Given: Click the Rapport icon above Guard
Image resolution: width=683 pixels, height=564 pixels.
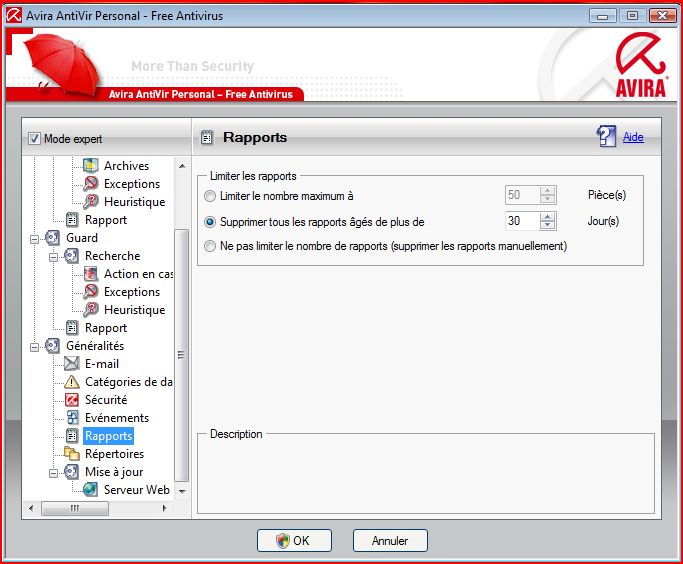Looking at the screenshot, I should 72,220.
